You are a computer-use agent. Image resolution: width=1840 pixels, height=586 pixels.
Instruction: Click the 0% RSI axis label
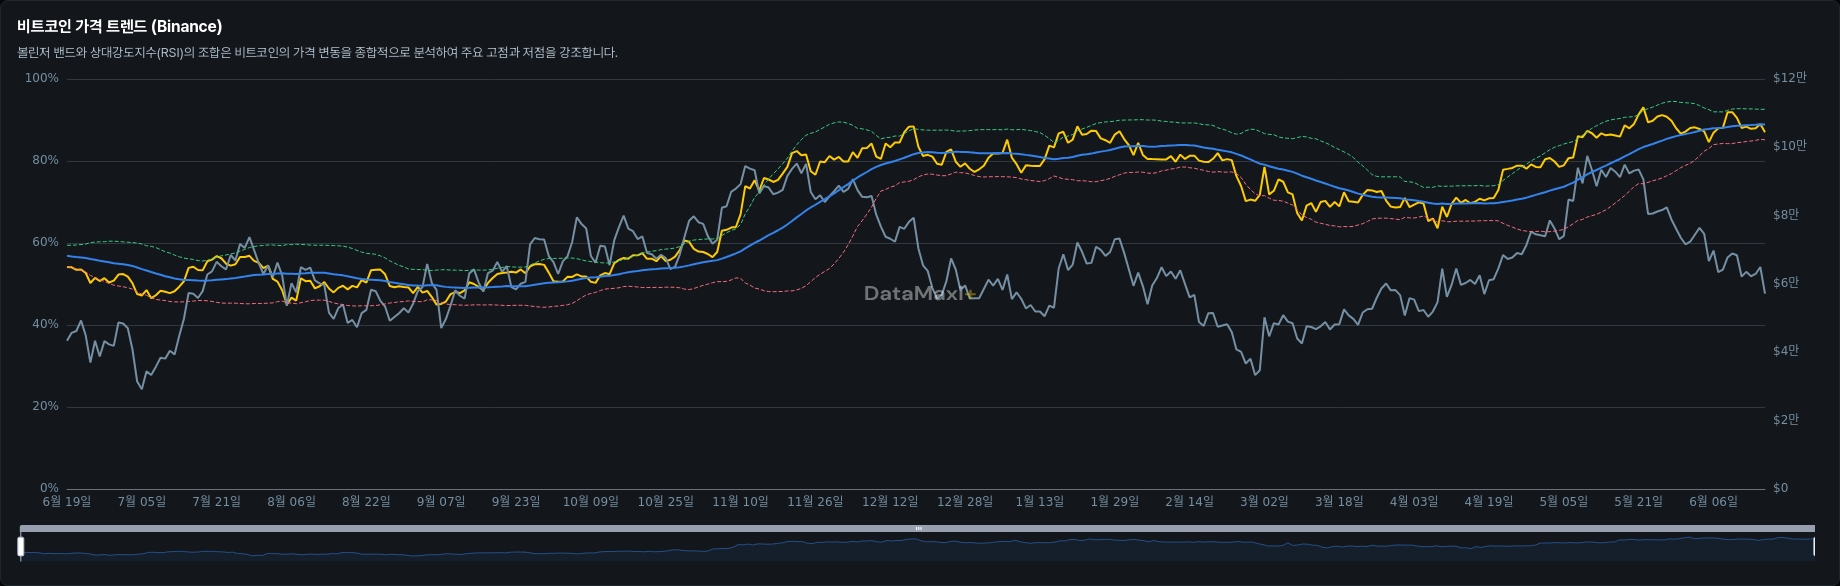(x=49, y=488)
